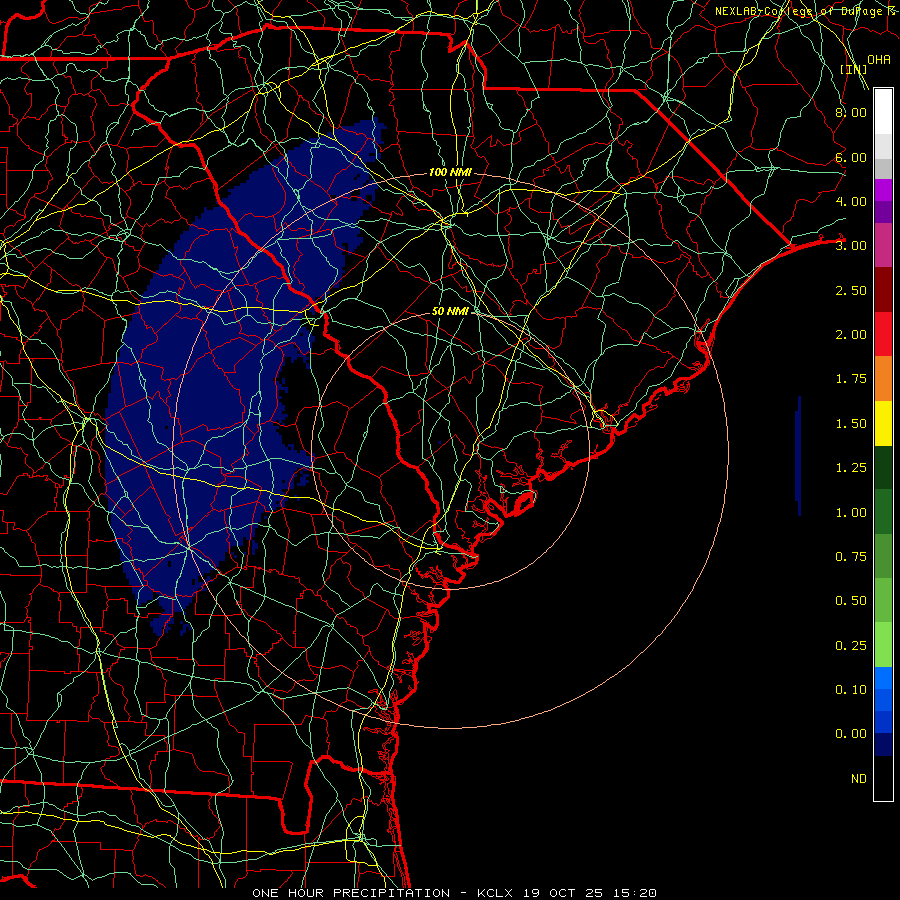Click the 3.00 legend value
The height and width of the screenshot is (900, 900).
851,246
